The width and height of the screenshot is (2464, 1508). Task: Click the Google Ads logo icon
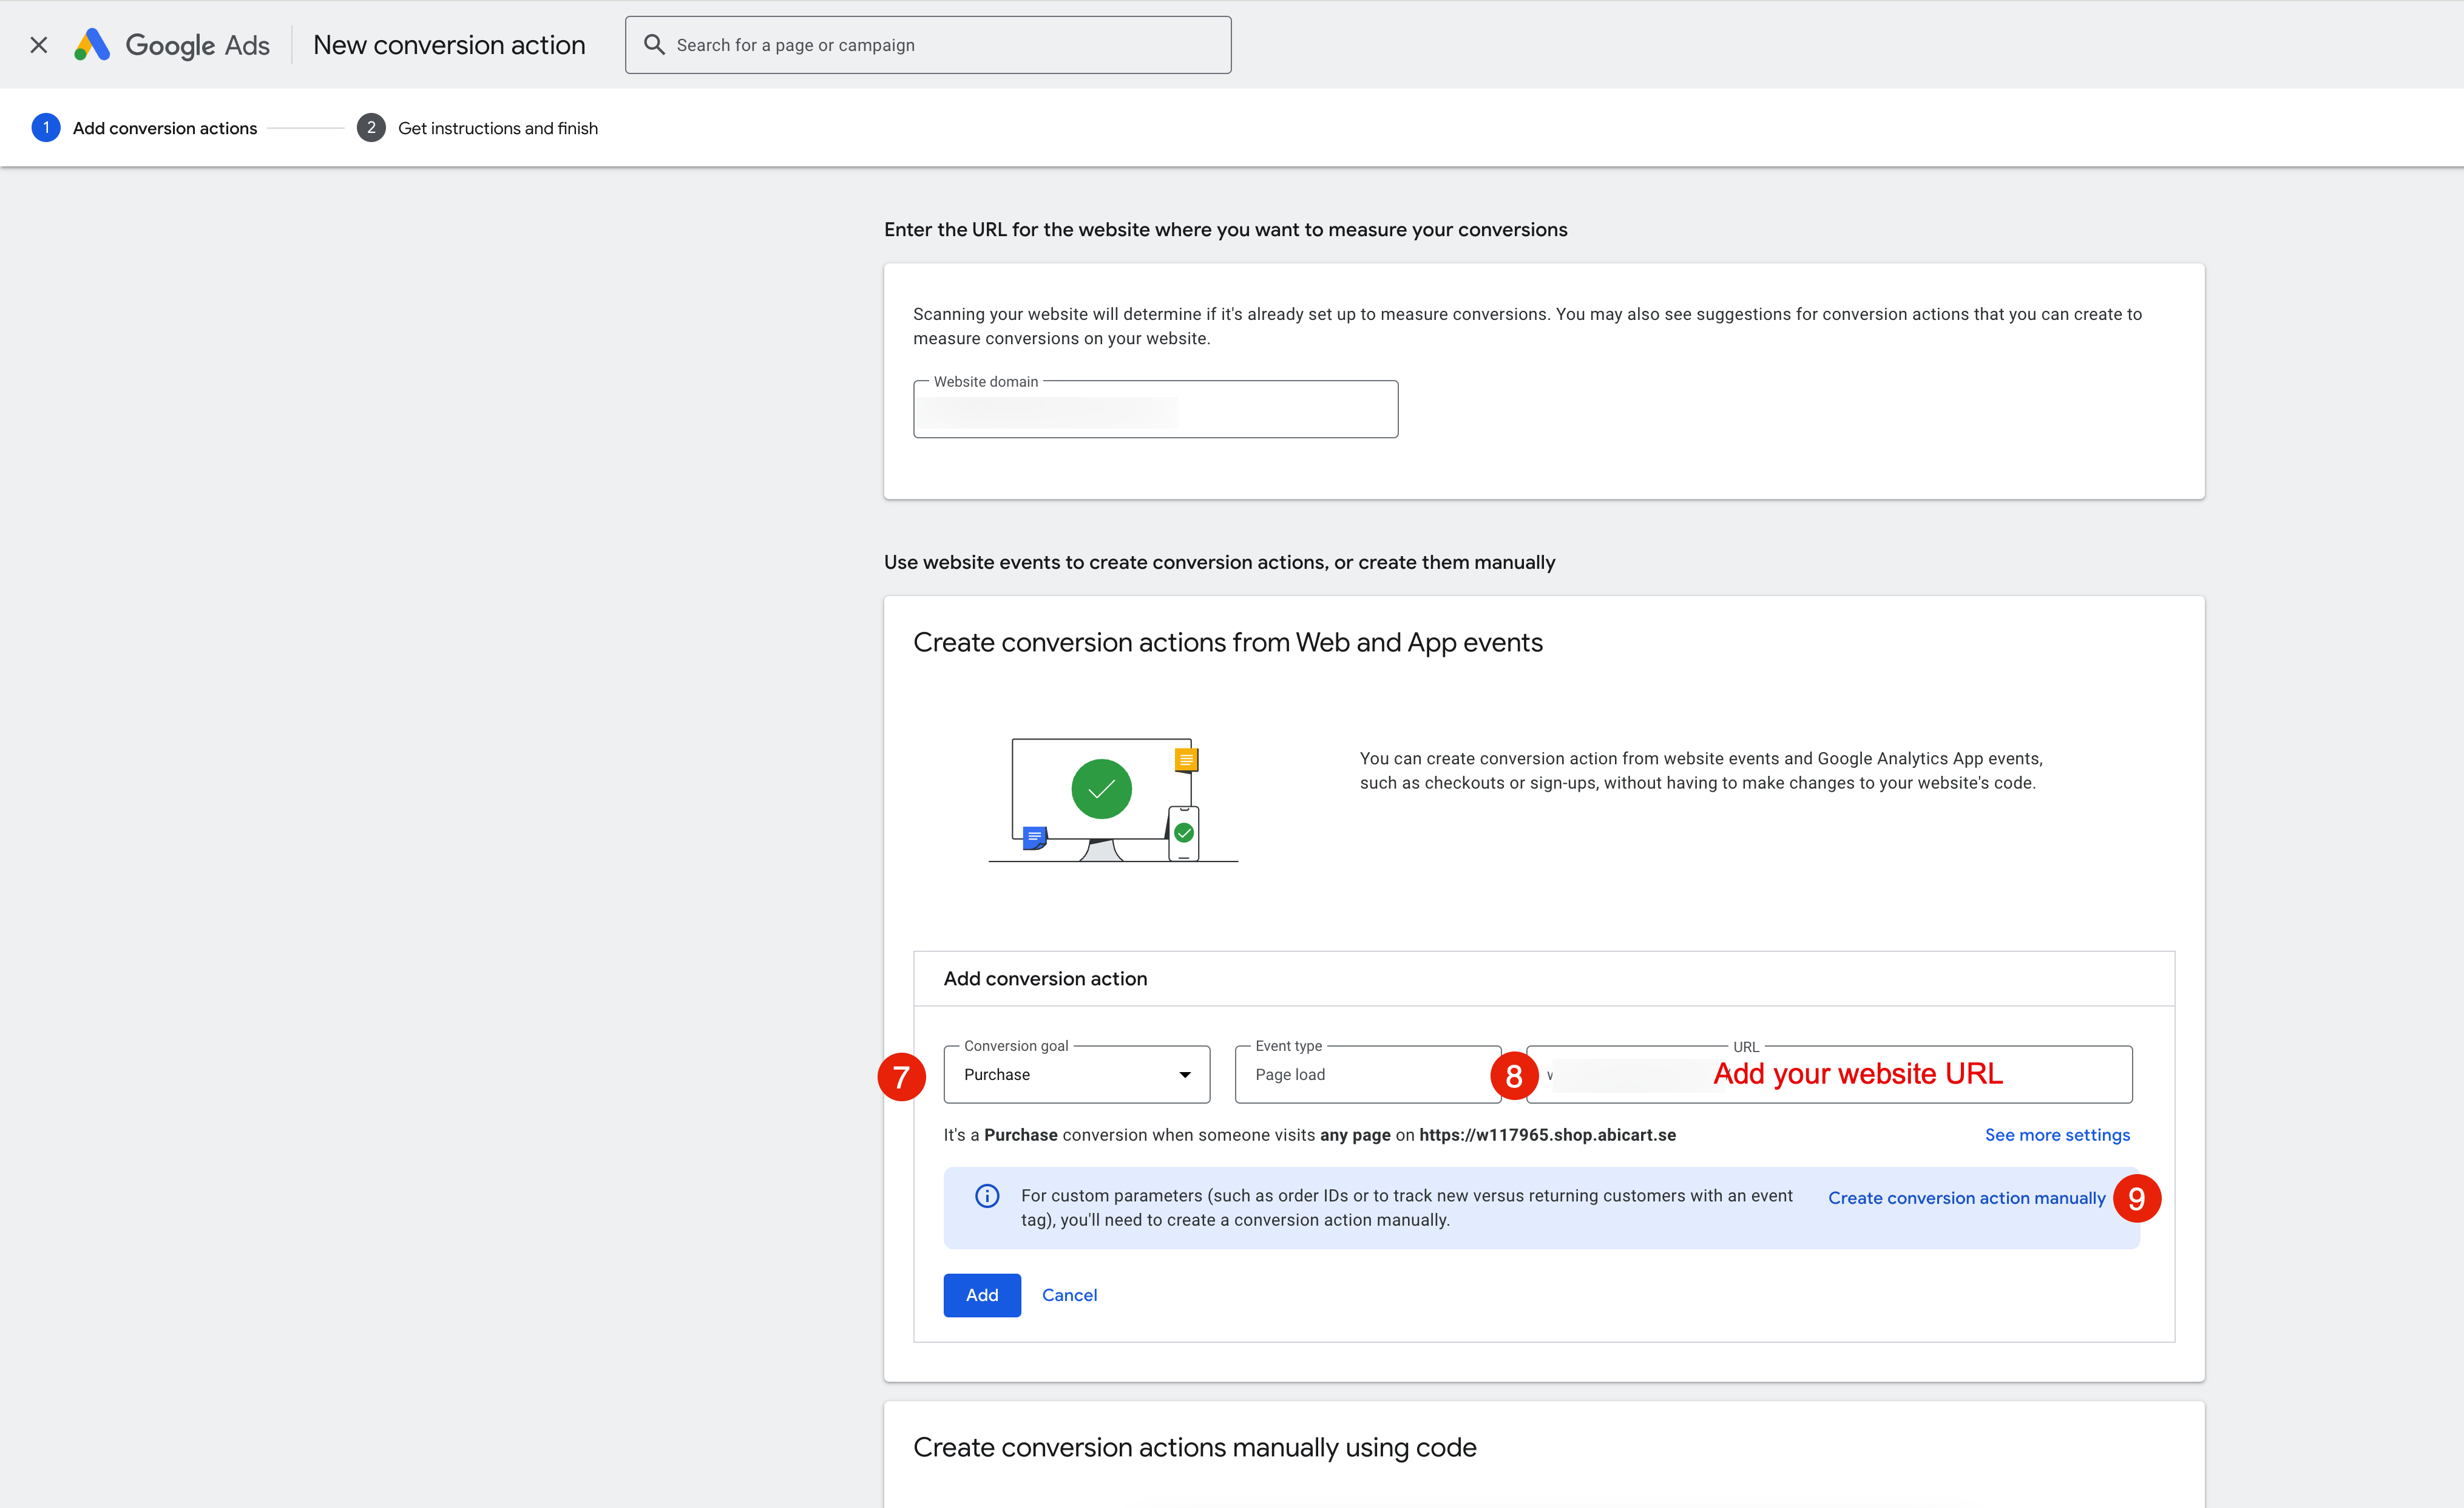[92, 45]
